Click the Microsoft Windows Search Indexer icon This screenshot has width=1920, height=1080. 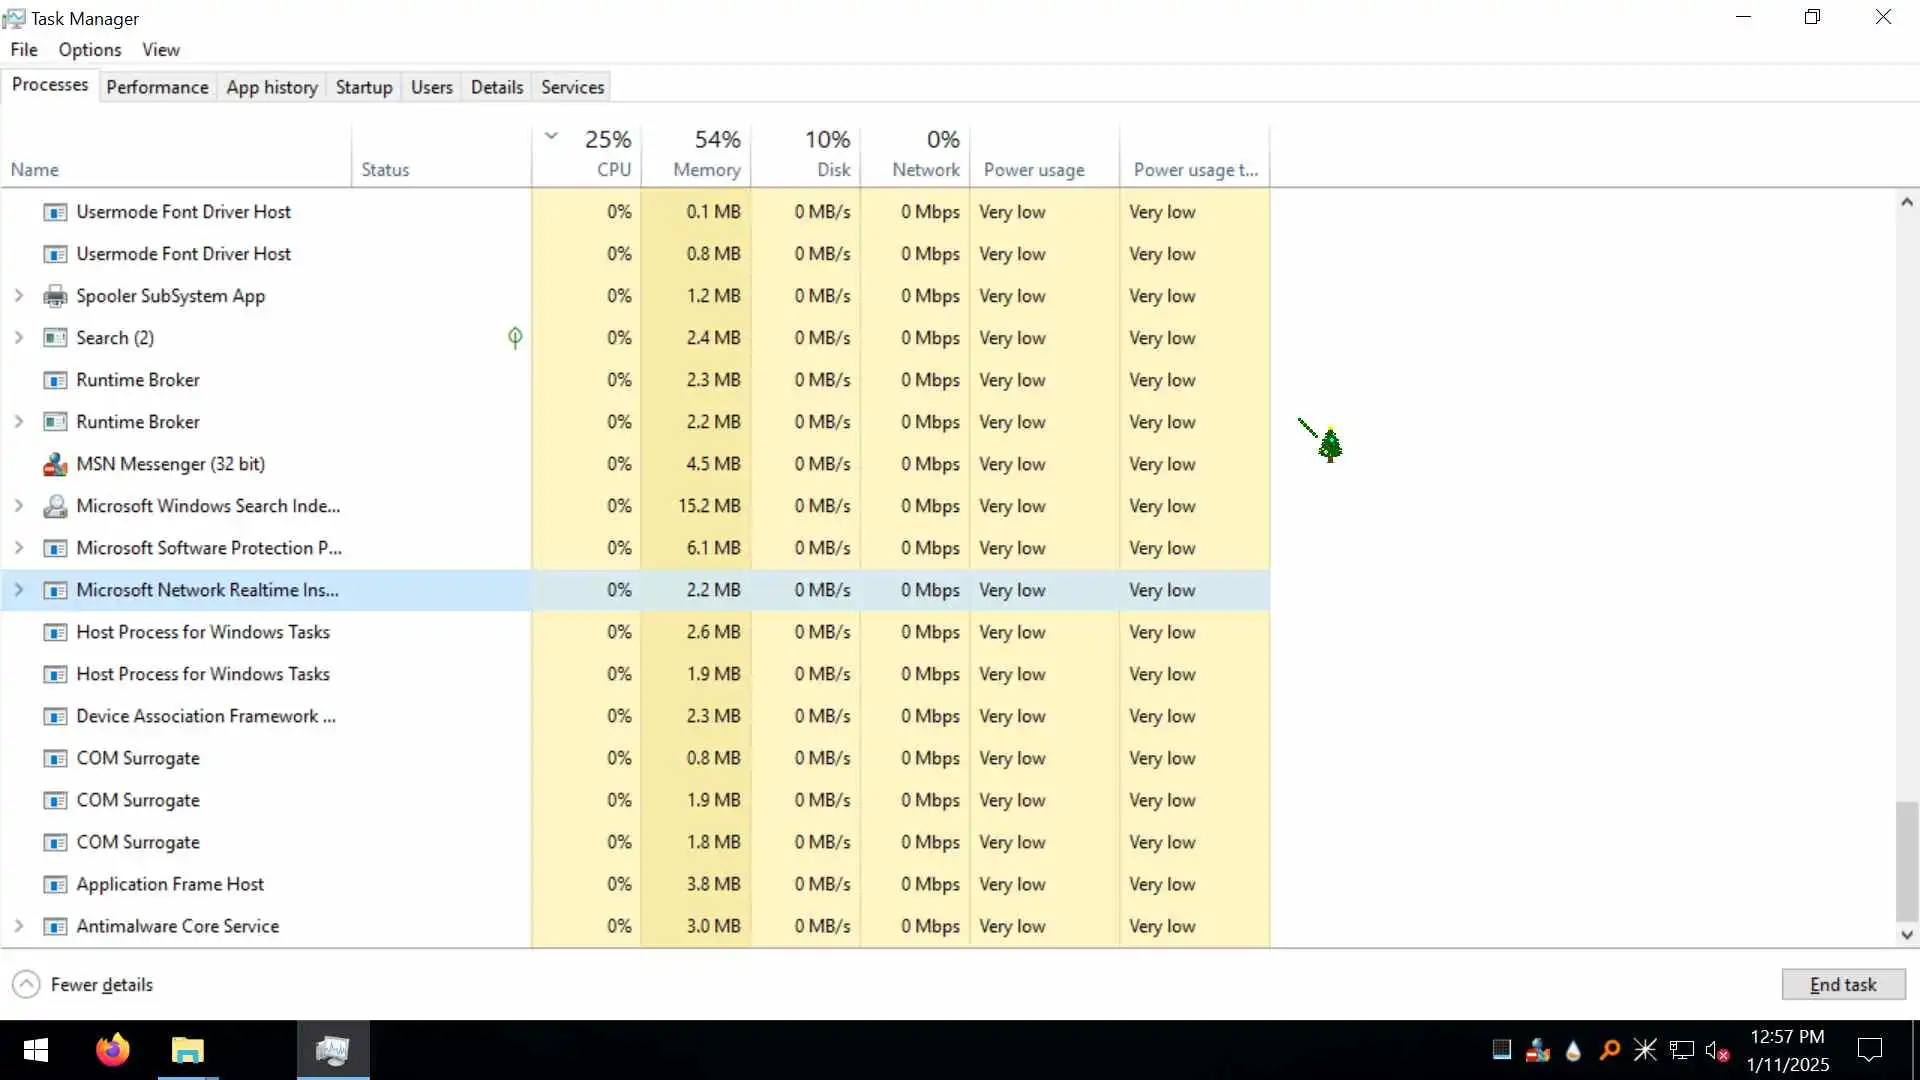coord(55,506)
